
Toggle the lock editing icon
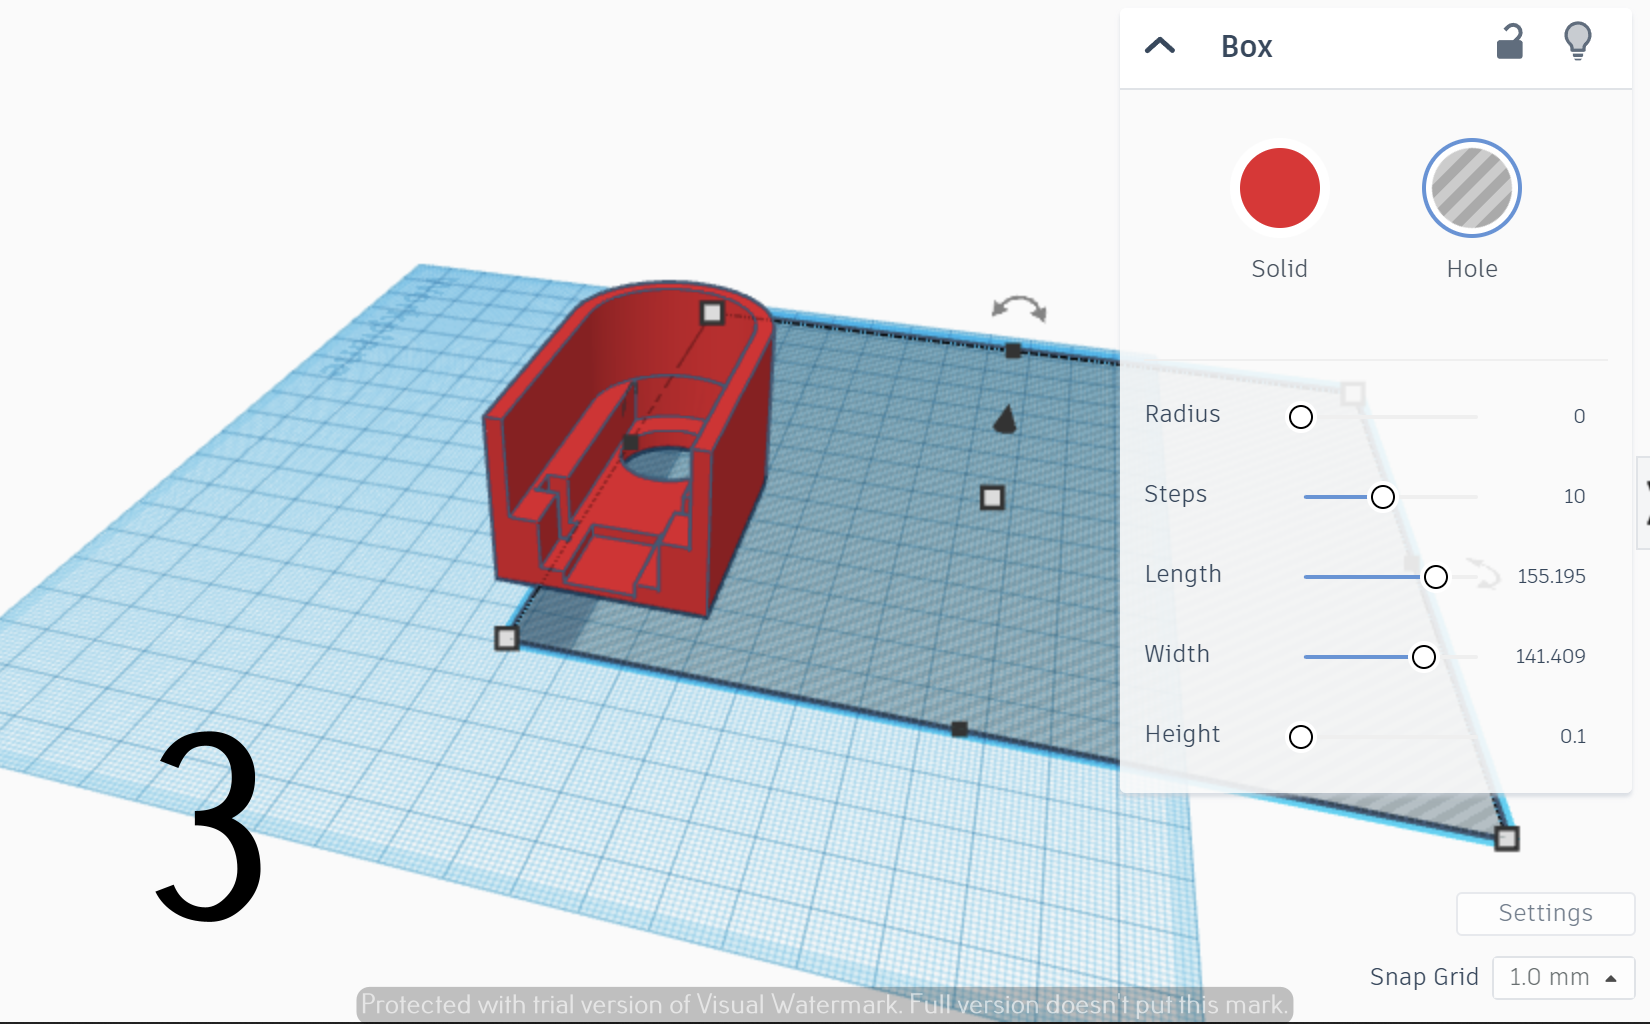tap(1509, 42)
